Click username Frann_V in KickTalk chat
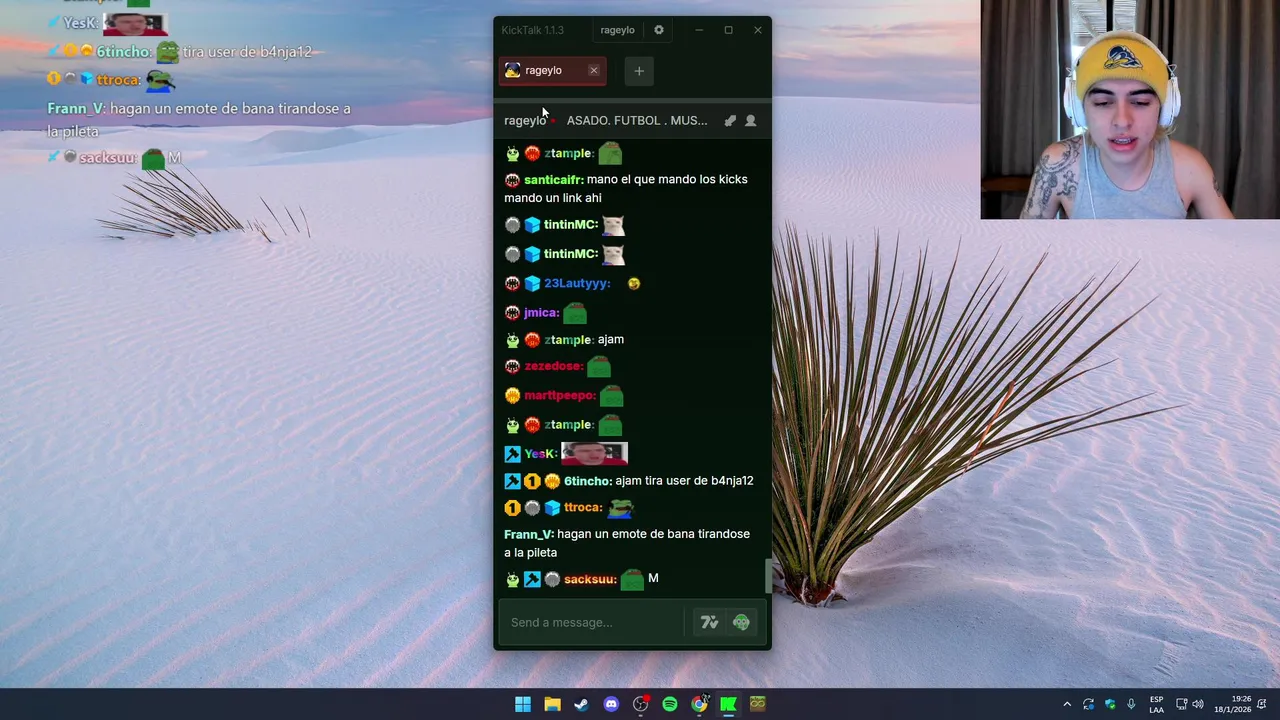 click(x=528, y=534)
